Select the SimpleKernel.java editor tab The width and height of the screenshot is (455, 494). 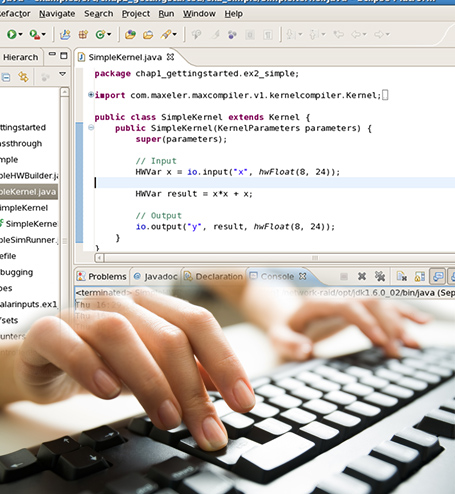click(x=125, y=57)
